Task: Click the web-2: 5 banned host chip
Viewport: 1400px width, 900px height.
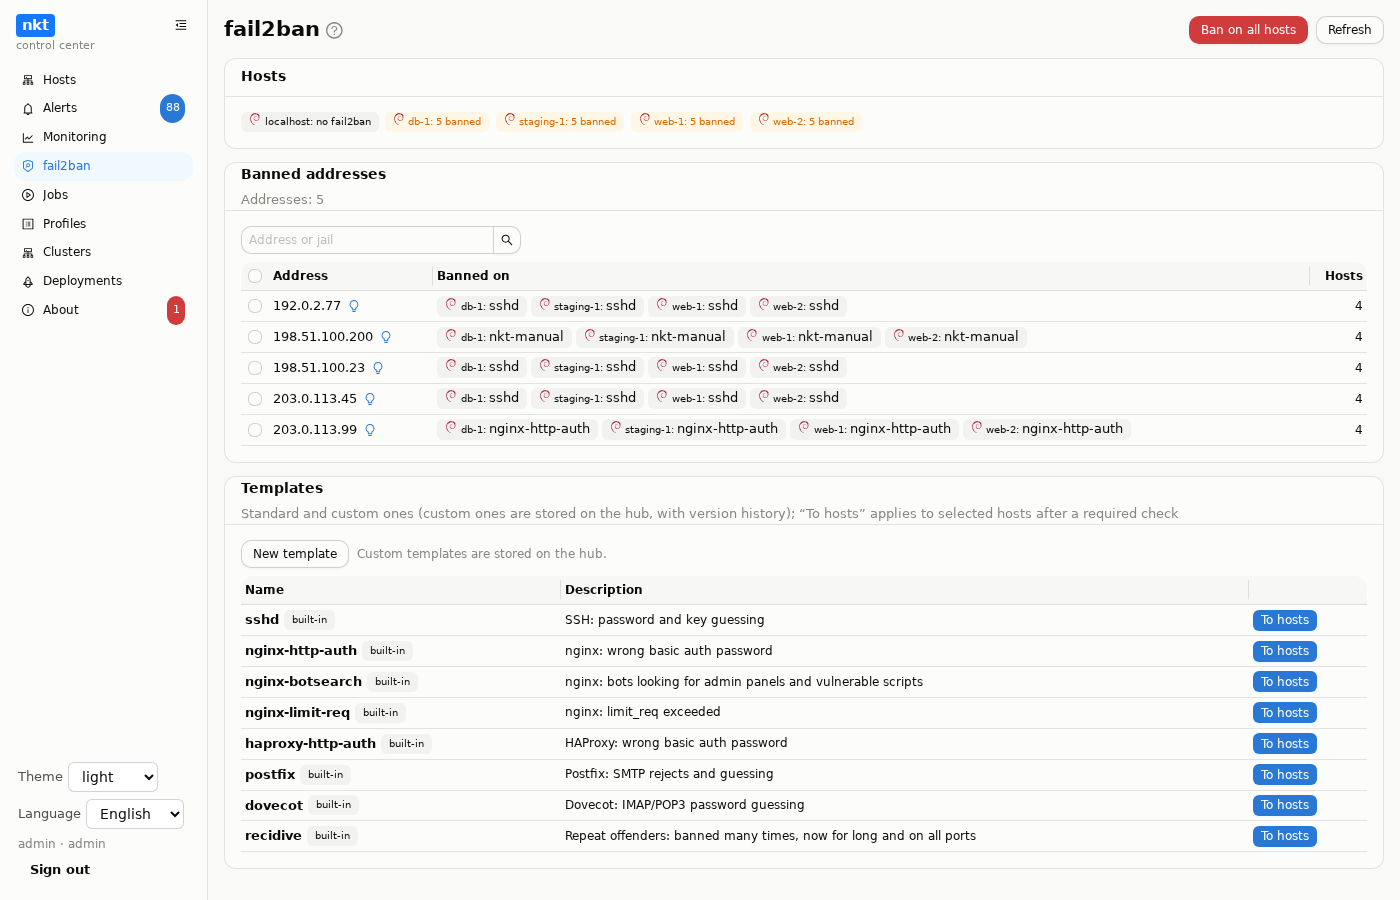Action: point(806,121)
